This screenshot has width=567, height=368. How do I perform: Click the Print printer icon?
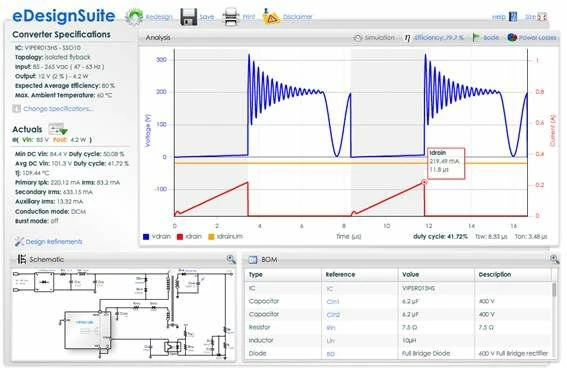(x=231, y=17)
